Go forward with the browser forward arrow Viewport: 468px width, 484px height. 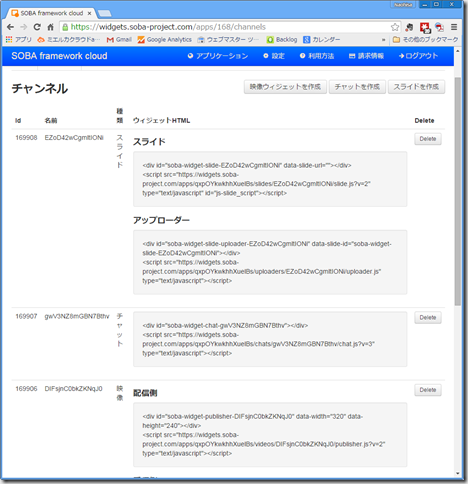(24, 27)
